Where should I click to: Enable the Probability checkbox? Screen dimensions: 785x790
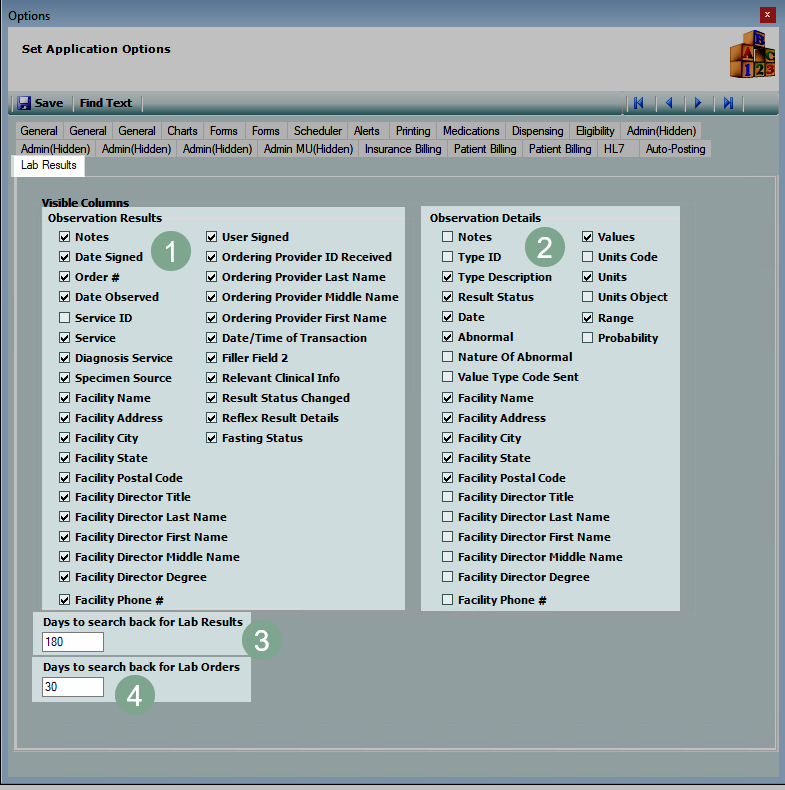point(588,338)
